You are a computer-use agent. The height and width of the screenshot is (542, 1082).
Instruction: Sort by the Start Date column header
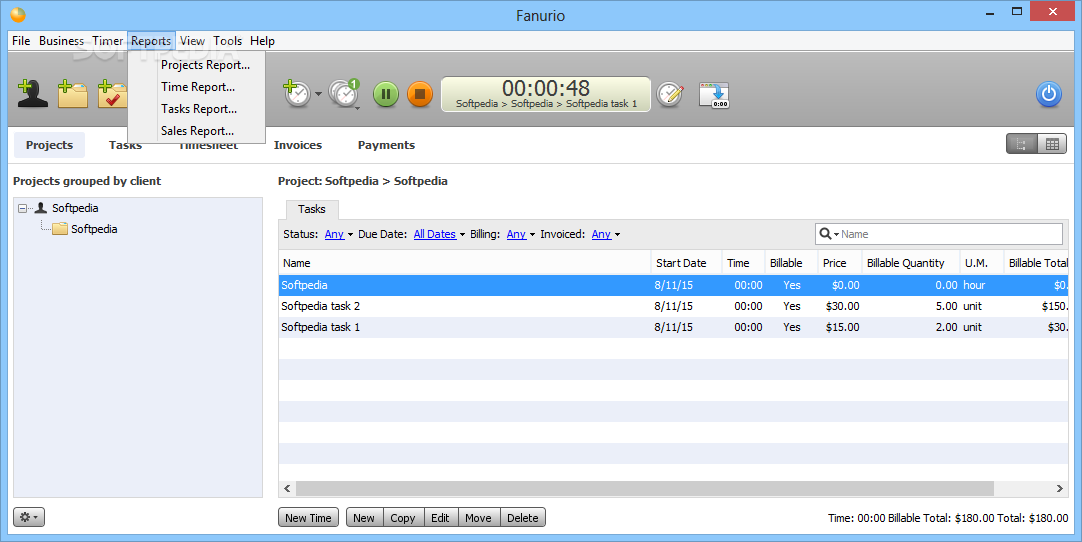pyautogui.click(x=687, y=263)
